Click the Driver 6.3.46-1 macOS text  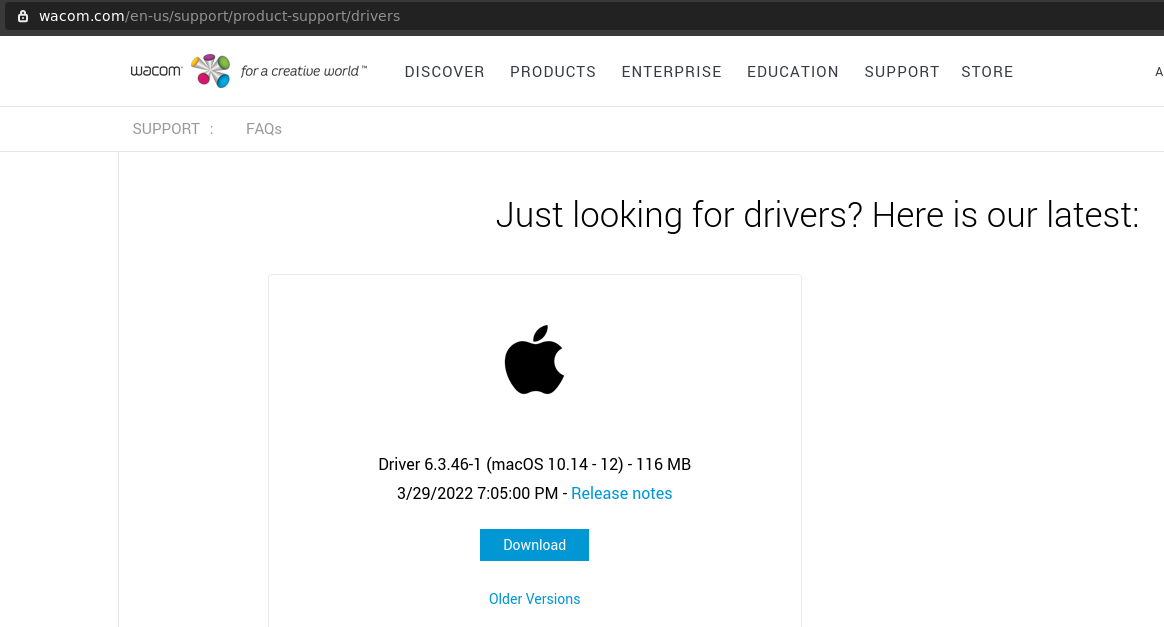[x=534, y=464]
